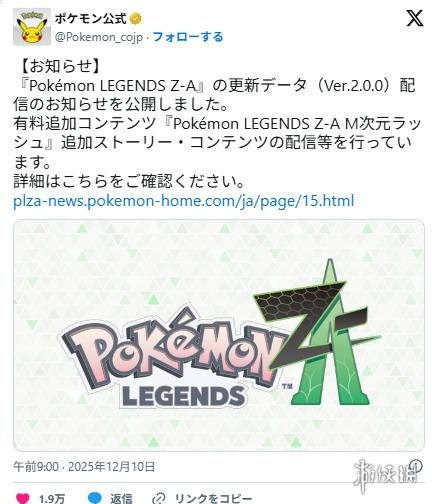Click the 返信 reply label
This screenshot has height=504, width=432.
(x=121, y=499)
